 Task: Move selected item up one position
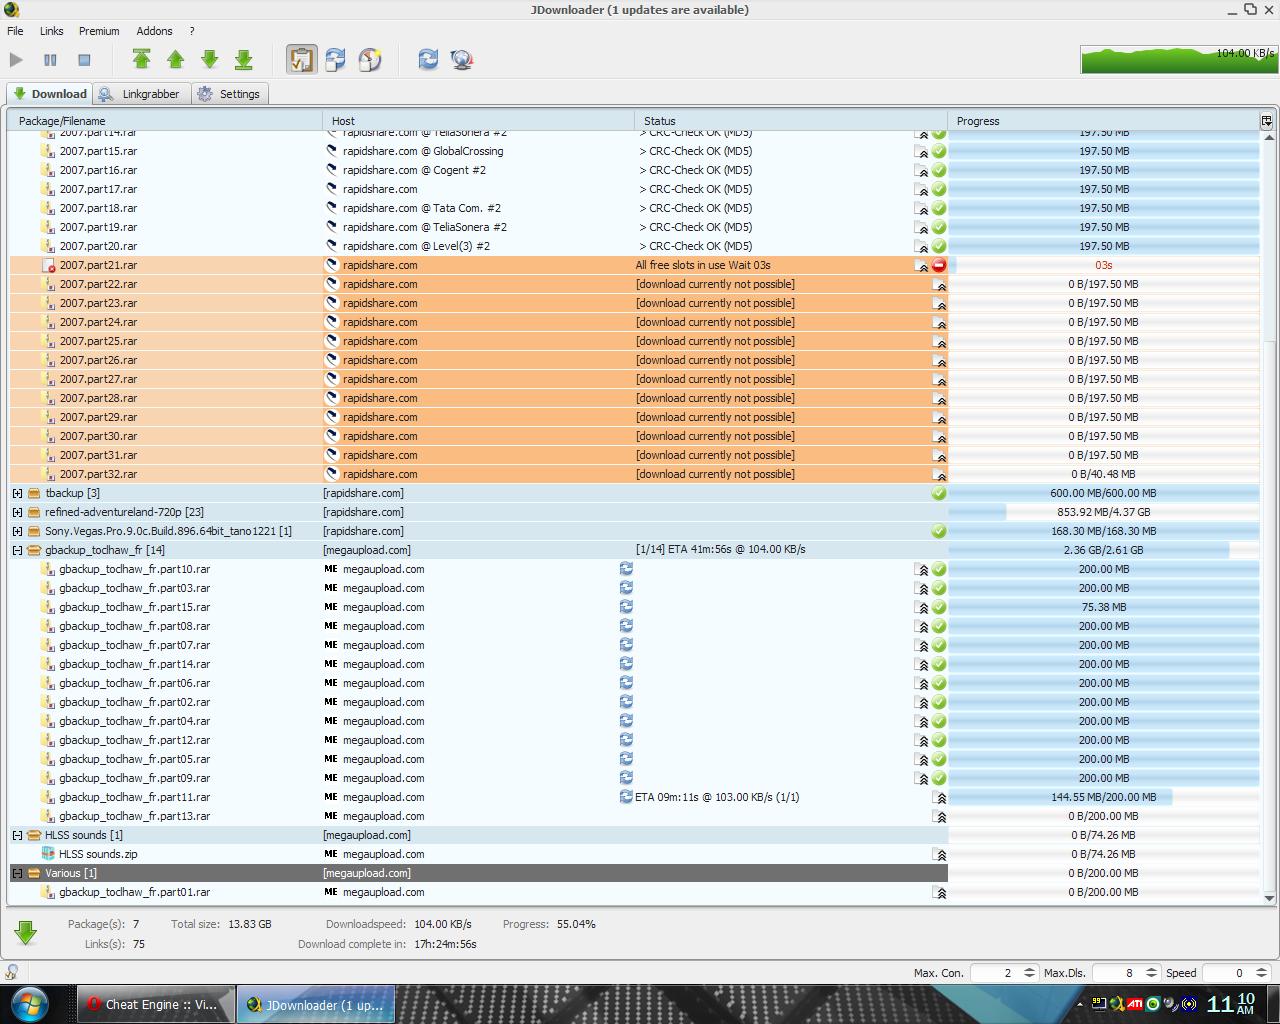[176, 60]
